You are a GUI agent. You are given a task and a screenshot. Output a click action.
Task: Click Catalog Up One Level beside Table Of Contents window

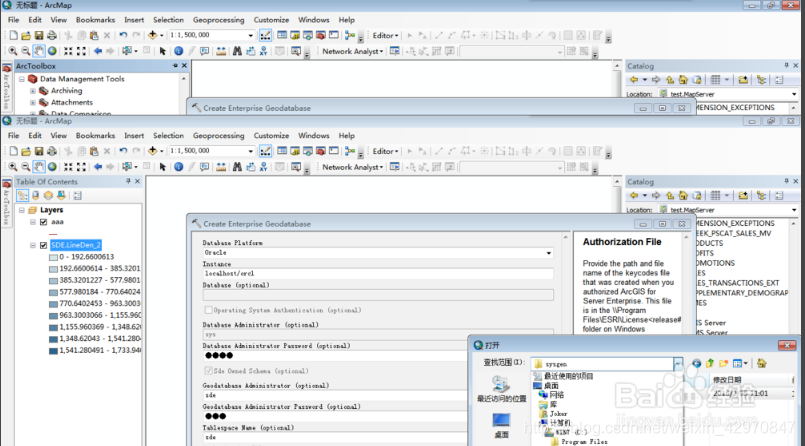point(670,196)
